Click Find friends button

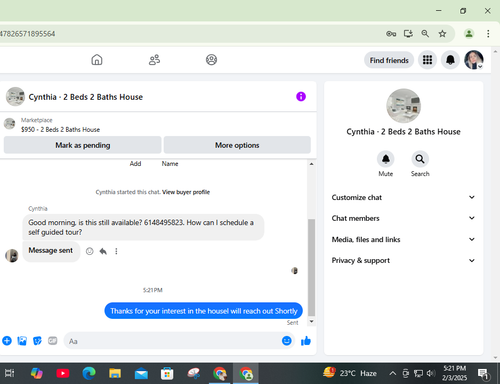(x=389, y=60)
